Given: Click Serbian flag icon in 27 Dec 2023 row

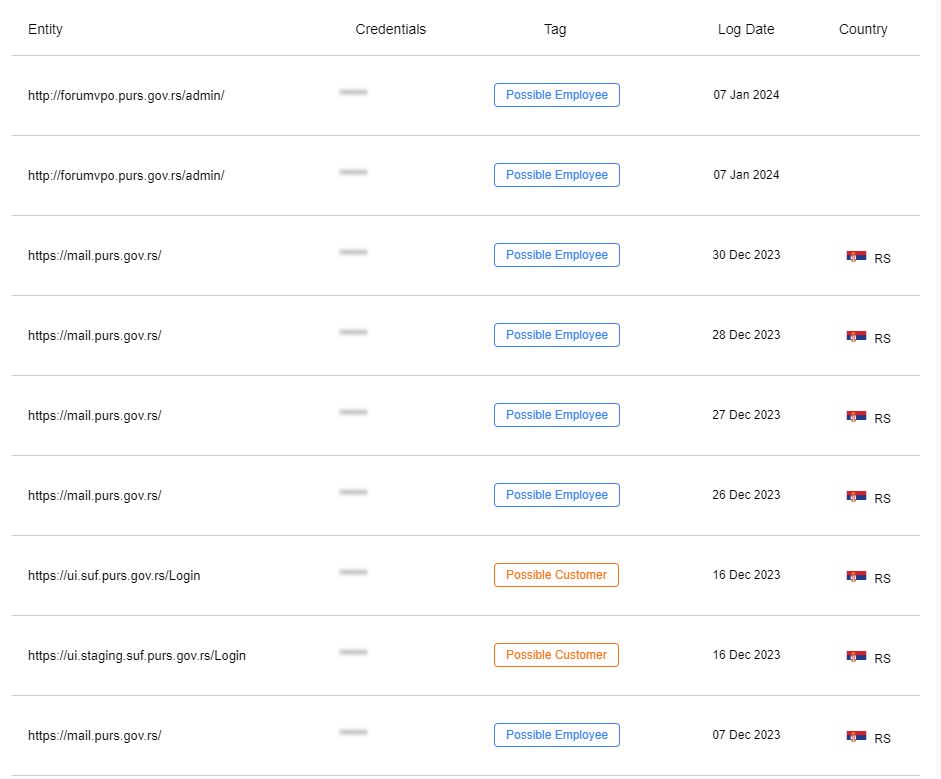Looking at the screenshot, I should [x=856, y=416].
